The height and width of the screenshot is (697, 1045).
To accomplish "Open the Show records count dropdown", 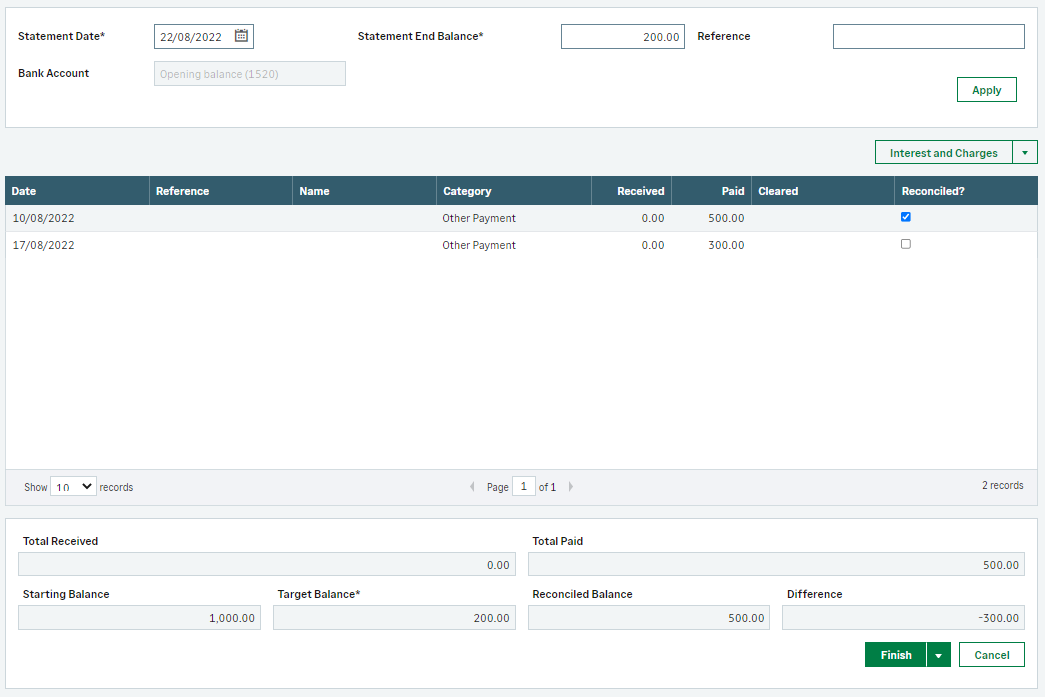I will (x=73, y=486).
